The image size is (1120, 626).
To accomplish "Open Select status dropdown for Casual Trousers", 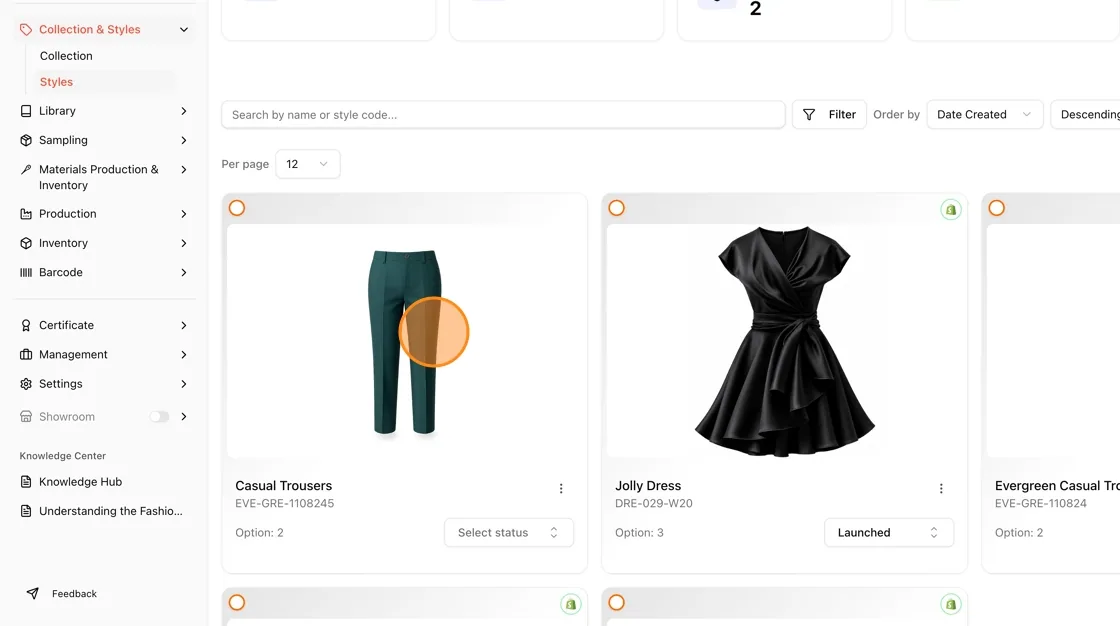I will 509,532.
